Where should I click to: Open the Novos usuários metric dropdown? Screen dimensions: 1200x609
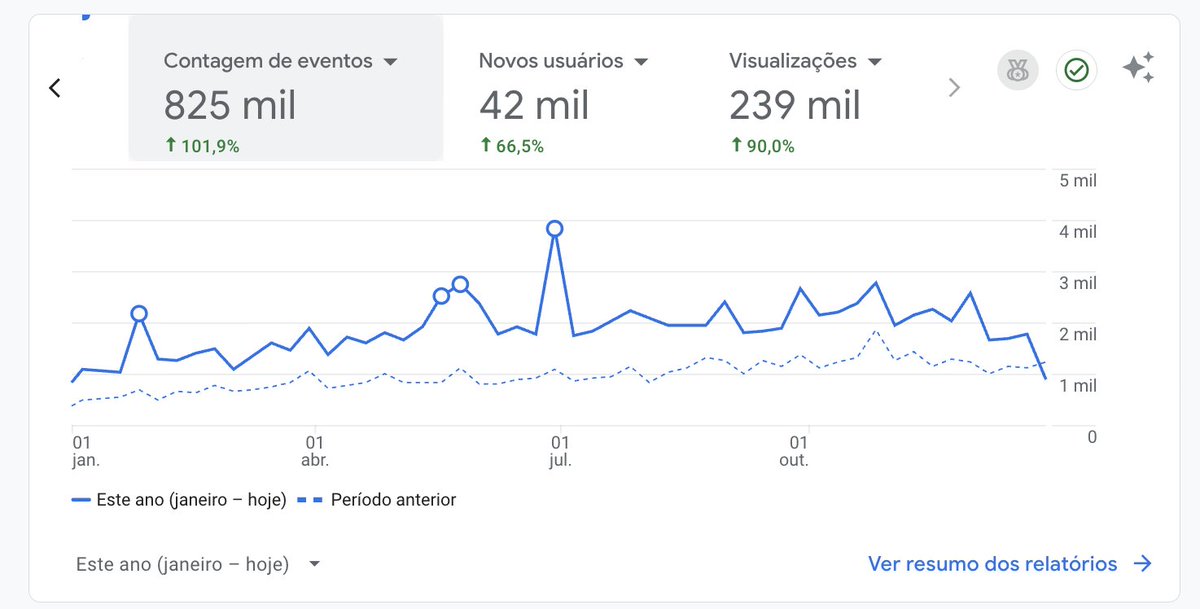click(x=641, y=62)
